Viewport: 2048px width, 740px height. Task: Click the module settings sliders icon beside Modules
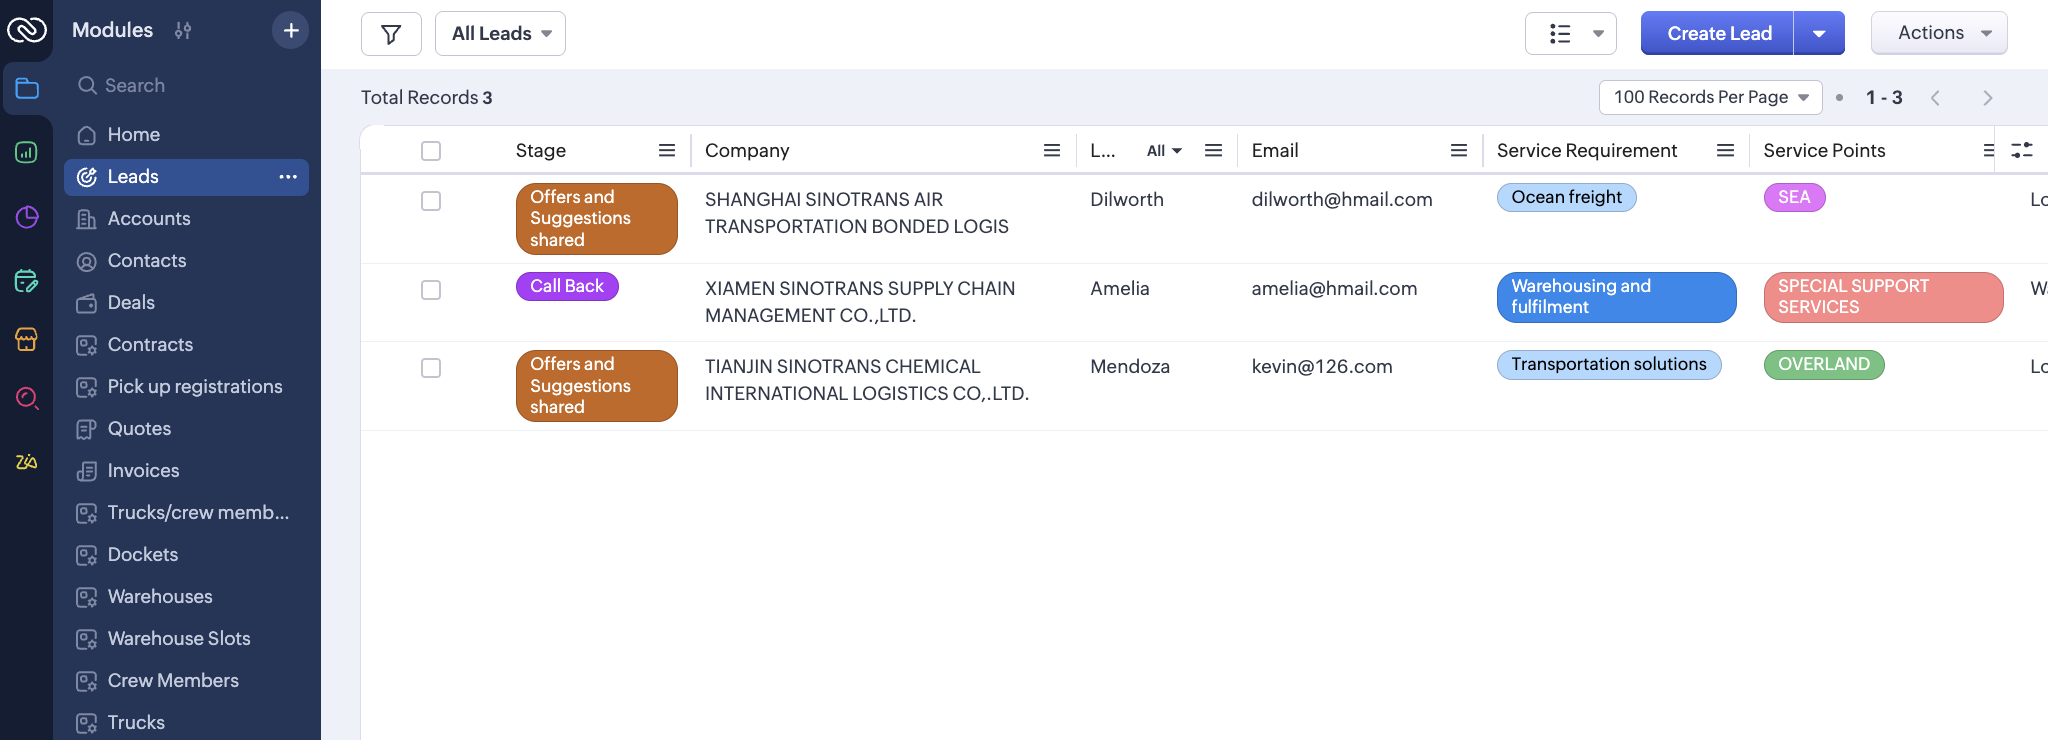[x=183, y=30]
